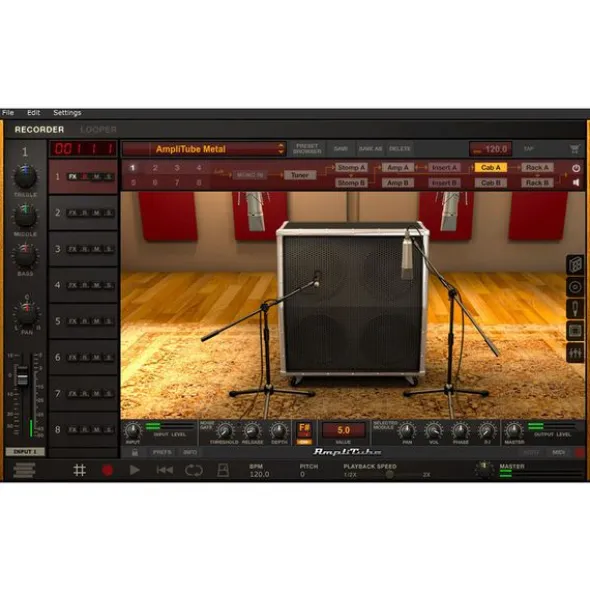Click the DELETE preset button

(400, 149)
